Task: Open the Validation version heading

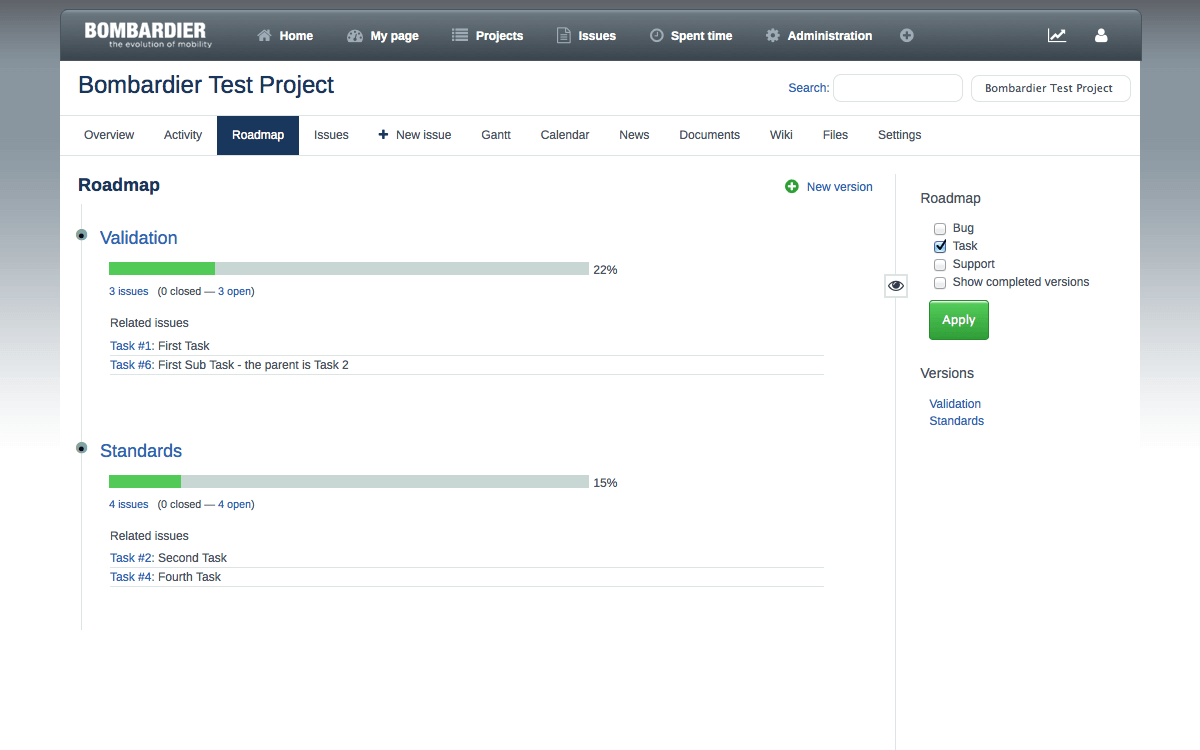Action: coord(139,238)
